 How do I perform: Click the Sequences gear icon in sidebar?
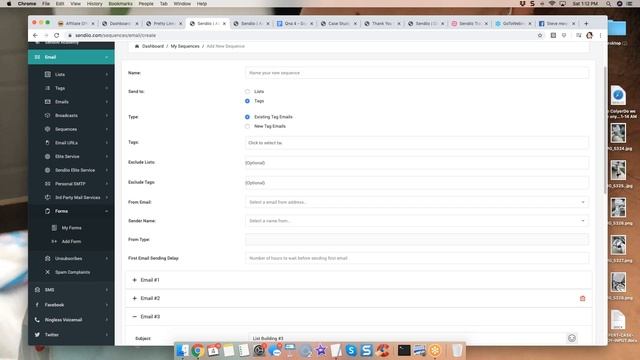point(47,129)
